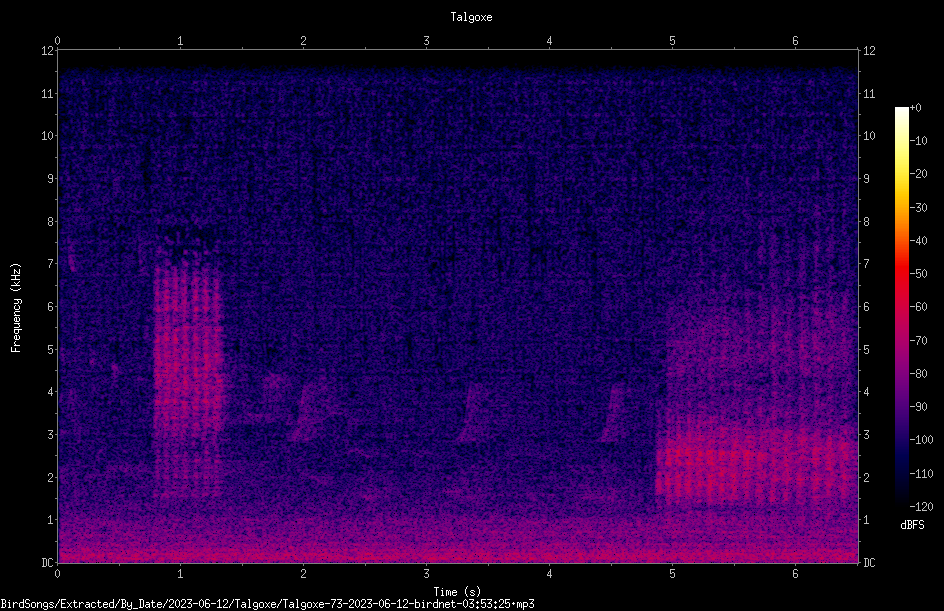This screenshot has height=611, width=944.
Task: Click the 3 second tick on bottom axis
Action: pos(426,574)
